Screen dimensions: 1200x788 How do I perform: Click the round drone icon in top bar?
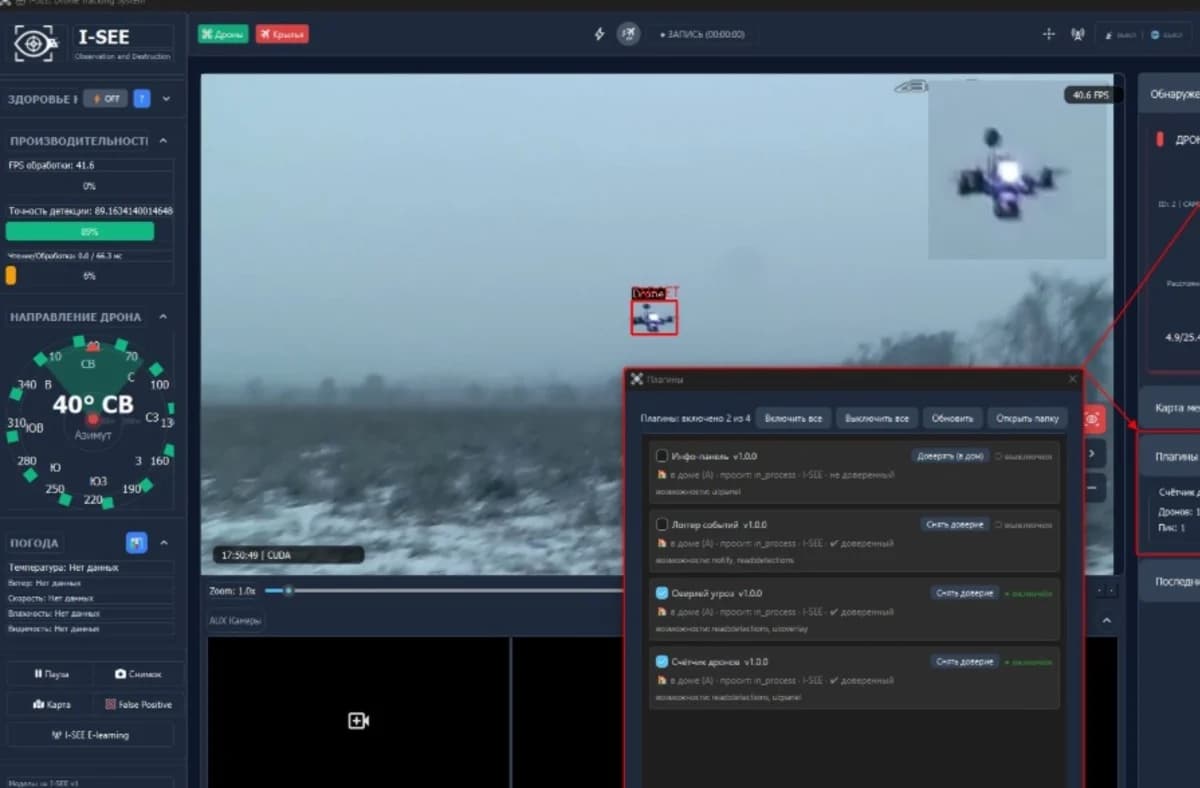pos(628,34)
